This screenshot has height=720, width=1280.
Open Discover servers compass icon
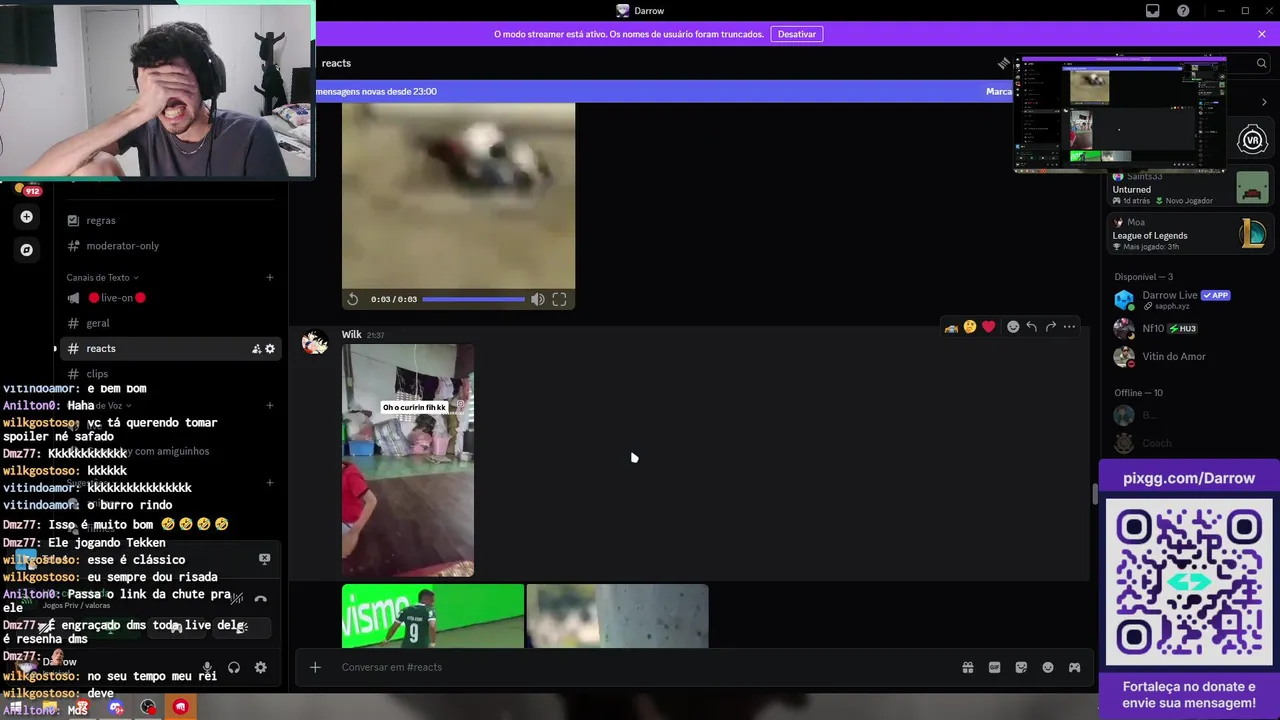pyautogui.click(x=27, y=250)
